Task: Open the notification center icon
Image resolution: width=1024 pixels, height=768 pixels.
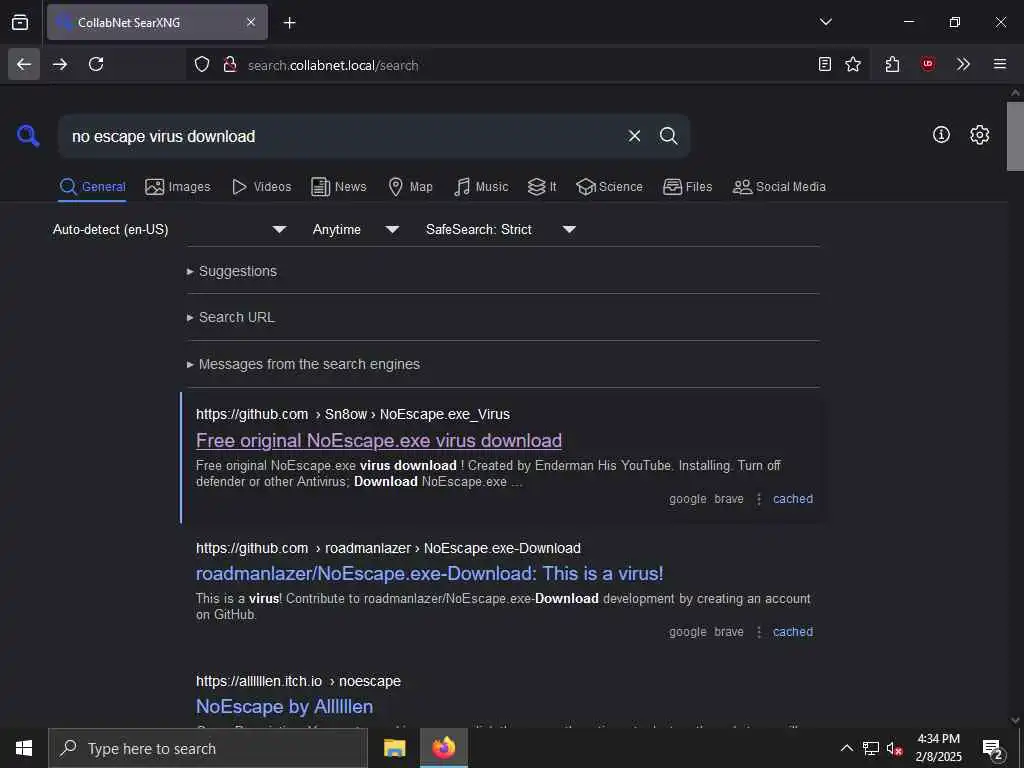Action: coord(993,748)
